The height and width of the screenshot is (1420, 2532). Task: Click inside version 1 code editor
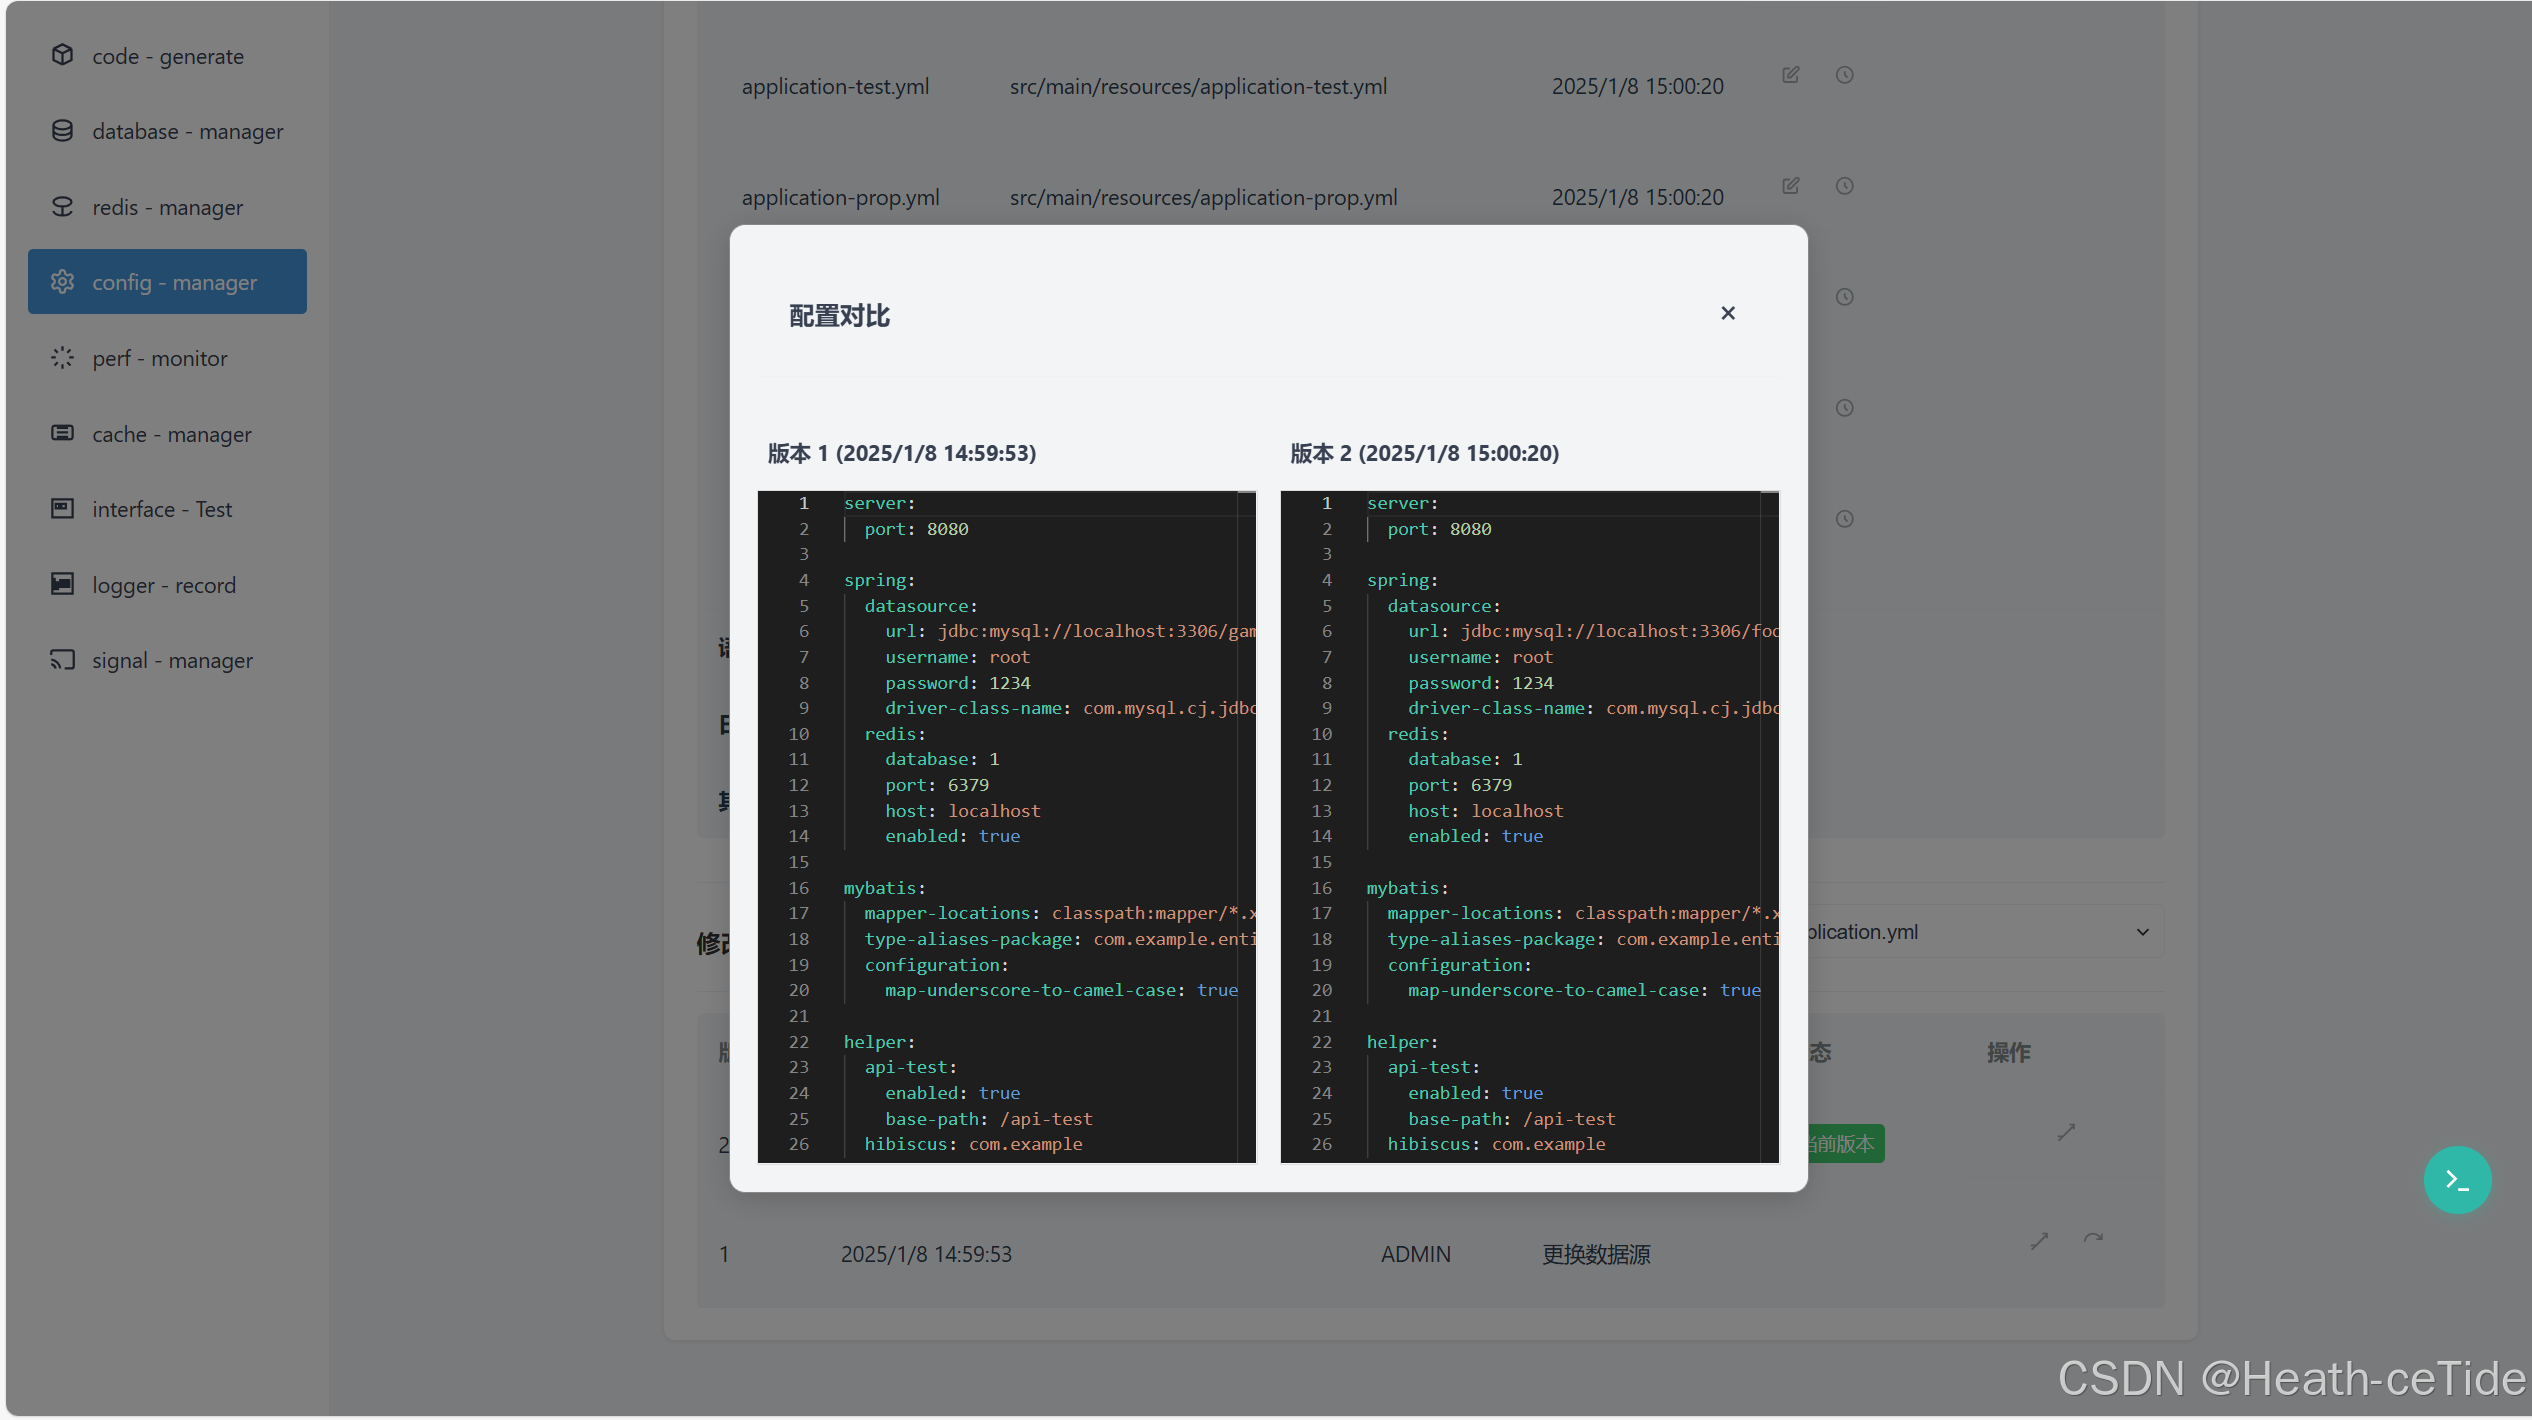click(x=1006, y=826)
